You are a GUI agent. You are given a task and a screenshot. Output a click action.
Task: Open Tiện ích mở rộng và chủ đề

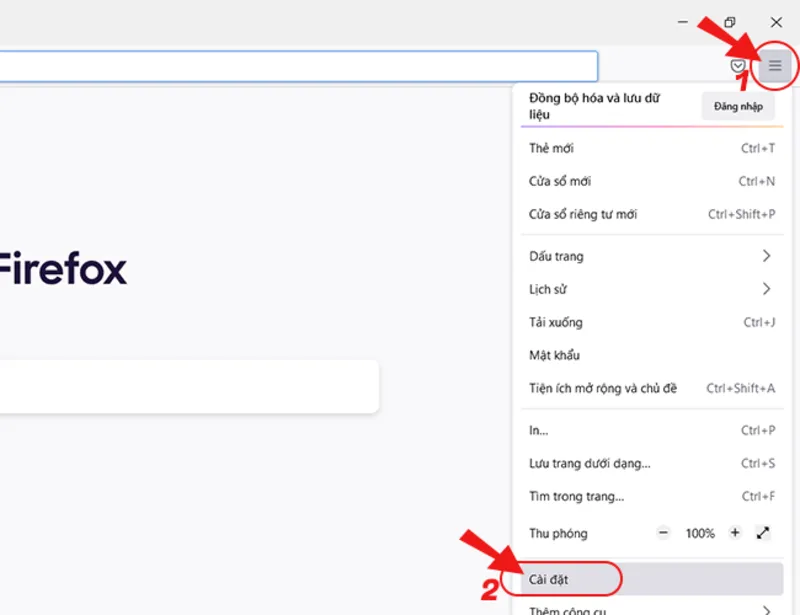coord(652,388)
